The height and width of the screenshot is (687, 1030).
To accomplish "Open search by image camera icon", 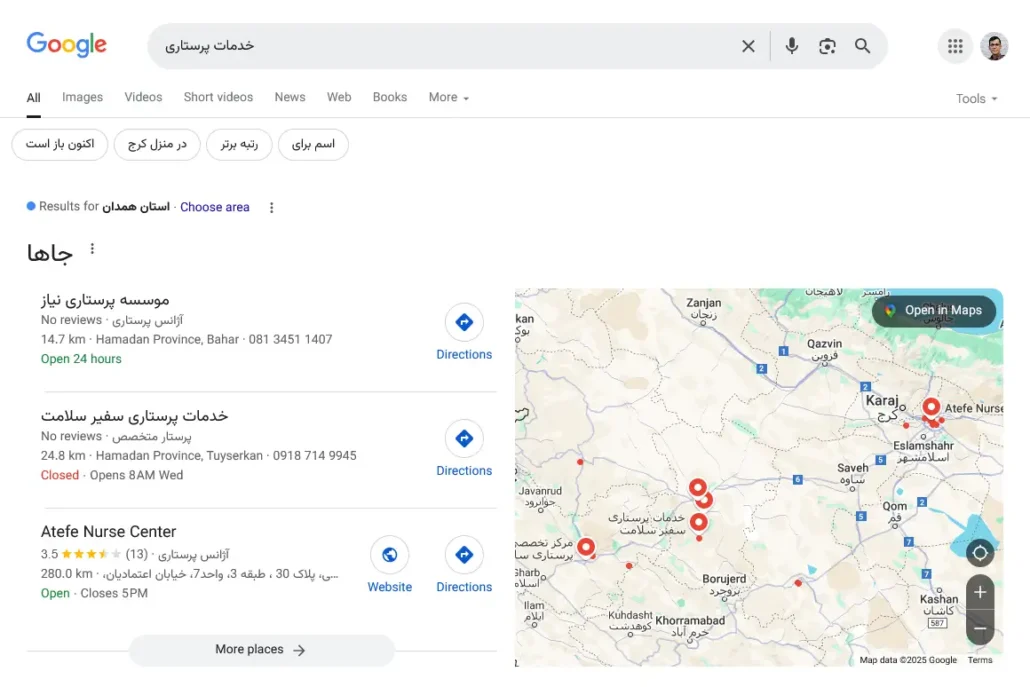I will tap(827, 46).
